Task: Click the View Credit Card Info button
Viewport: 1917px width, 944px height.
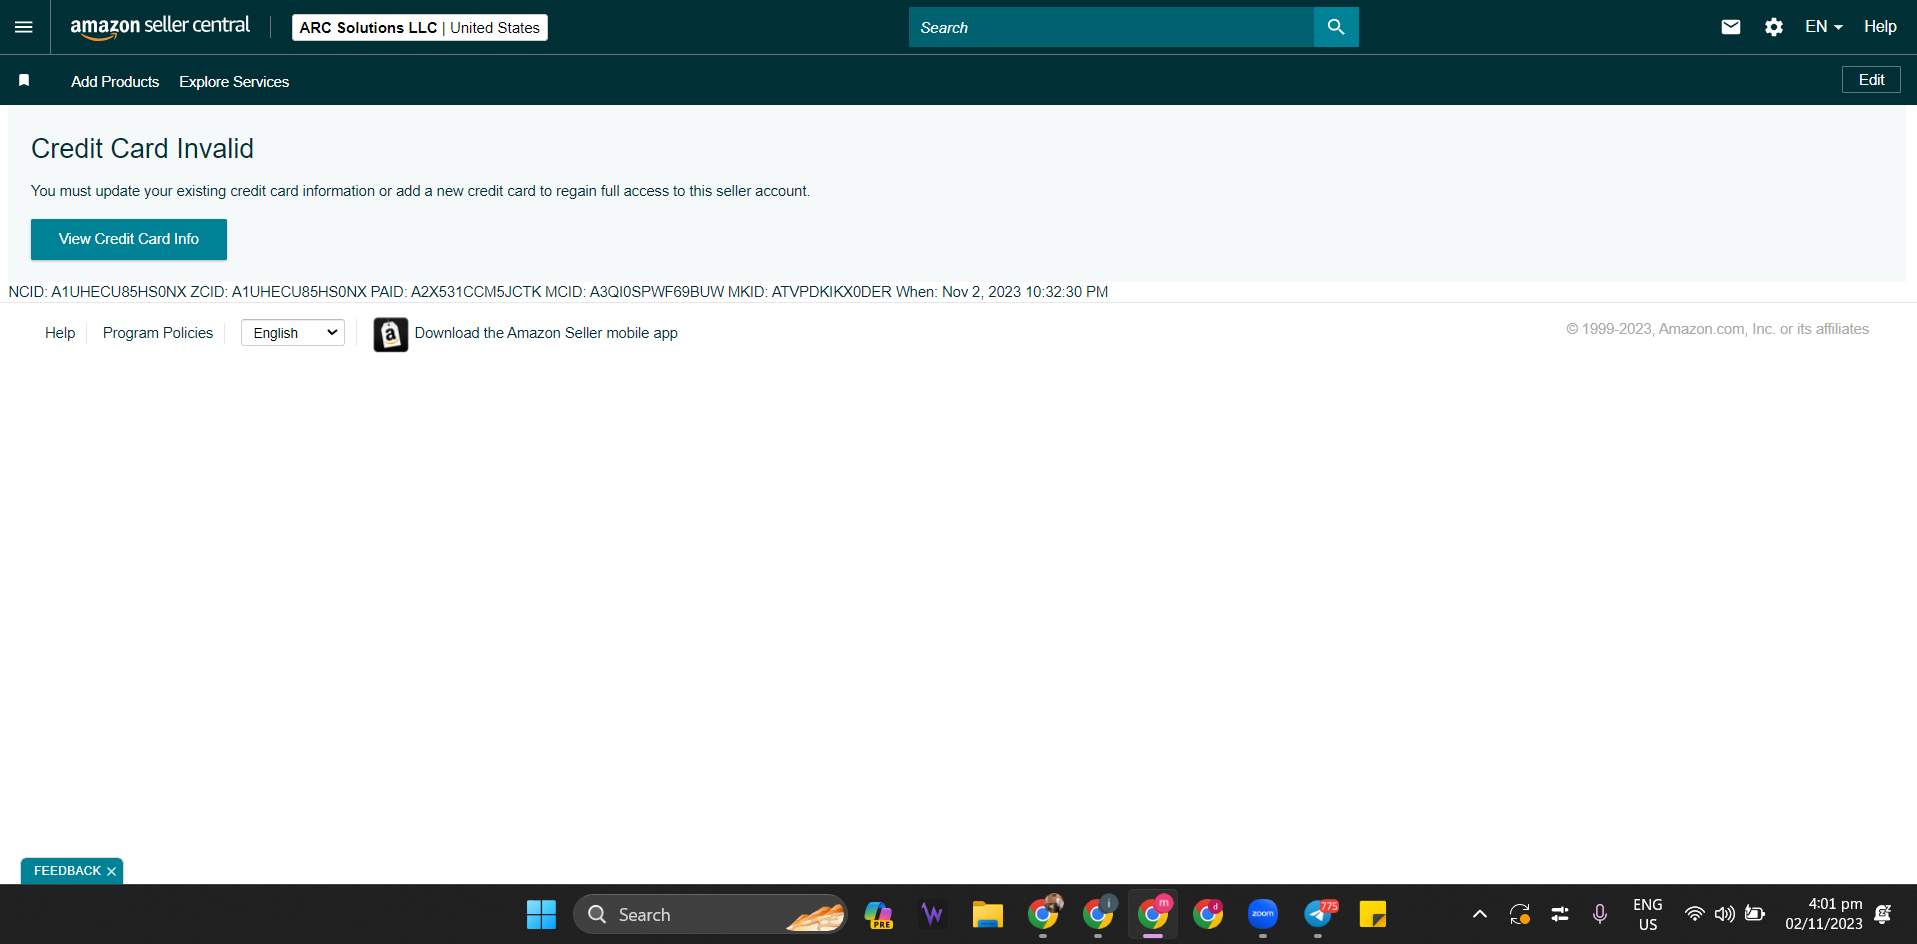Action: pos(129,239)
